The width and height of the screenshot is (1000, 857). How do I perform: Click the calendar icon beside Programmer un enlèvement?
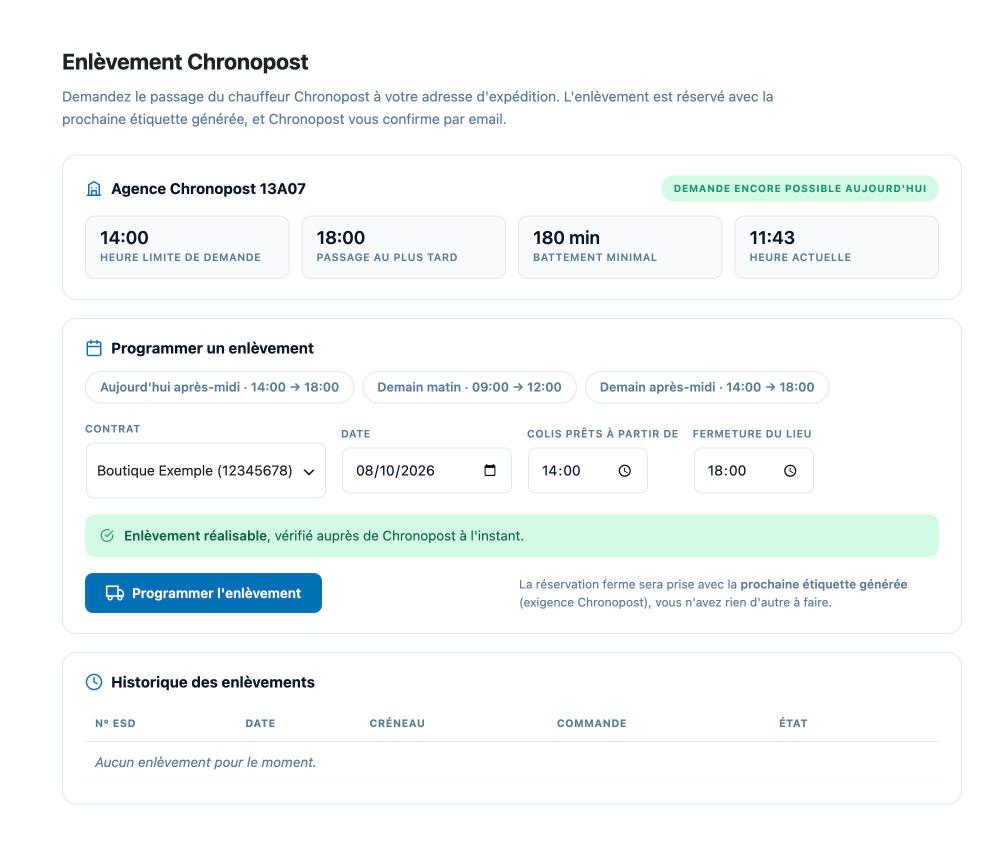(x=94, y=348)
